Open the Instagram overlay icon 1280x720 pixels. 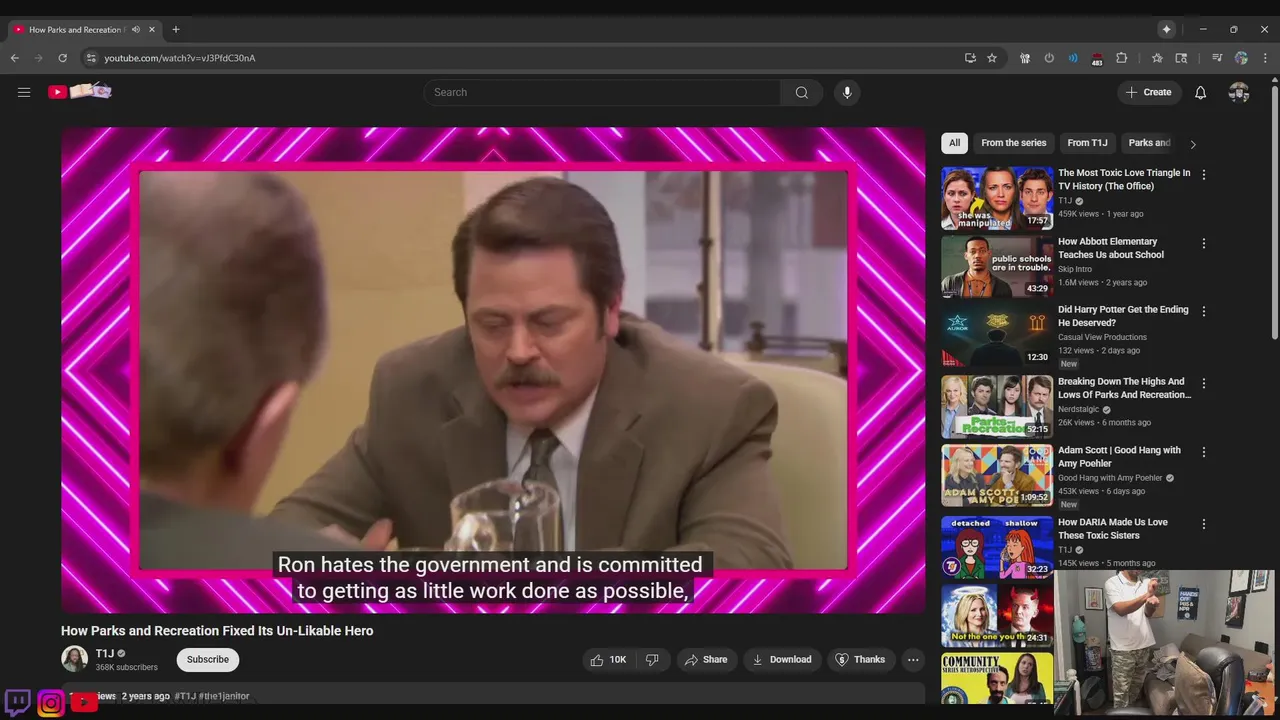[51, 703]
